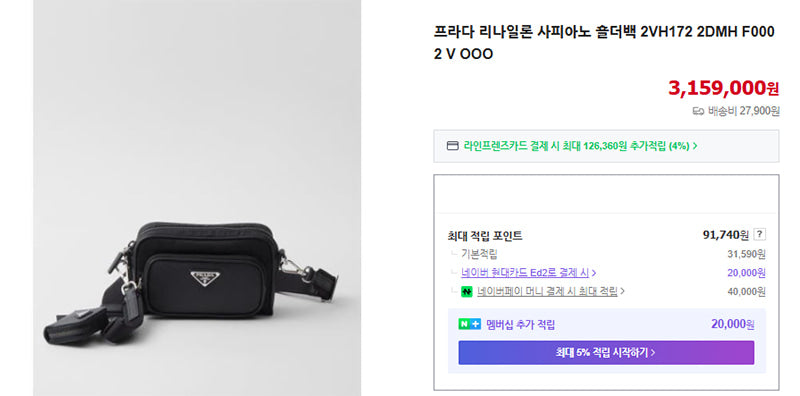The width and height of the screenshot is (800, 396).
Task: Open the 라인프렌즈카드 결제 시 추가적립 green text
Action: pyautogui.click(x=577, y=146)
